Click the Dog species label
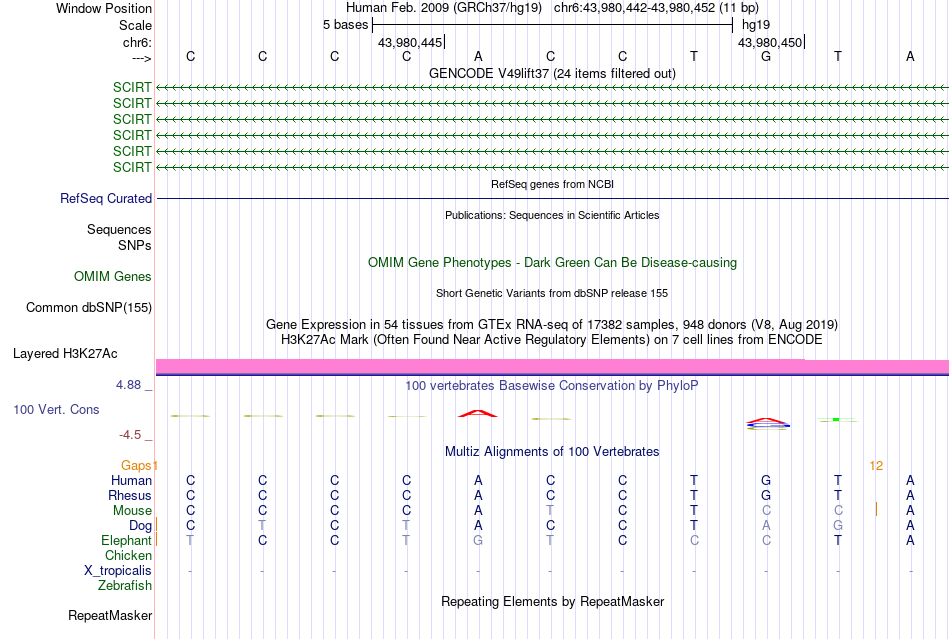Viewport: 950px width, 639px height. (140, 526)
